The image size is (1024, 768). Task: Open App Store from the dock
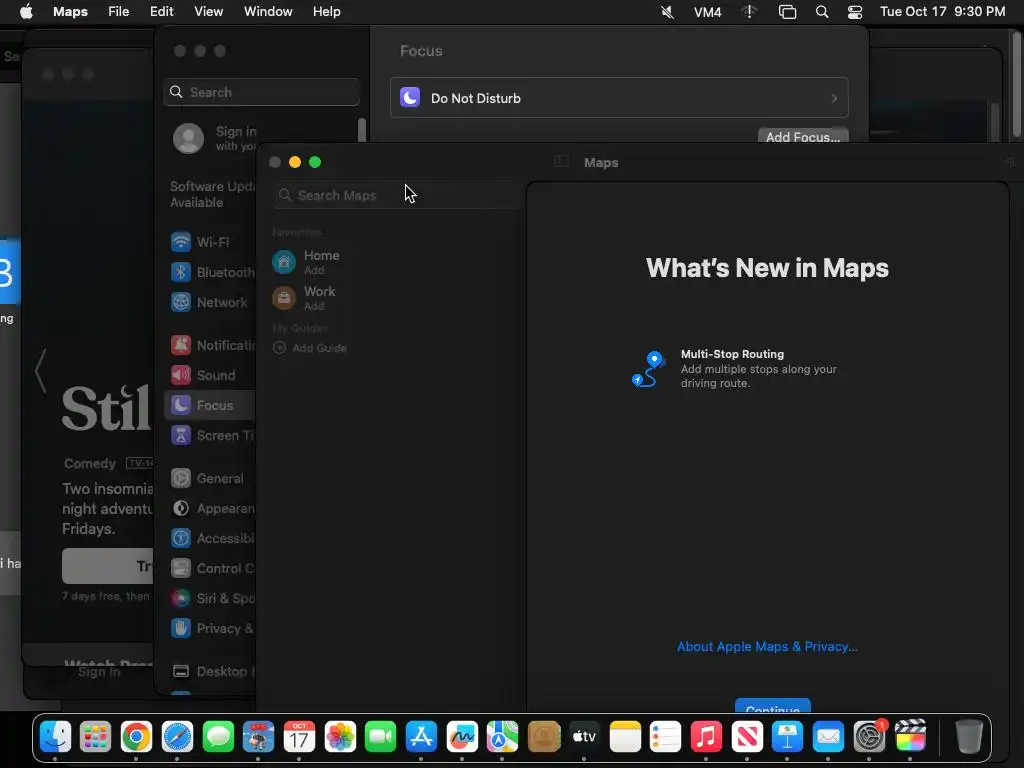[421, 737]
